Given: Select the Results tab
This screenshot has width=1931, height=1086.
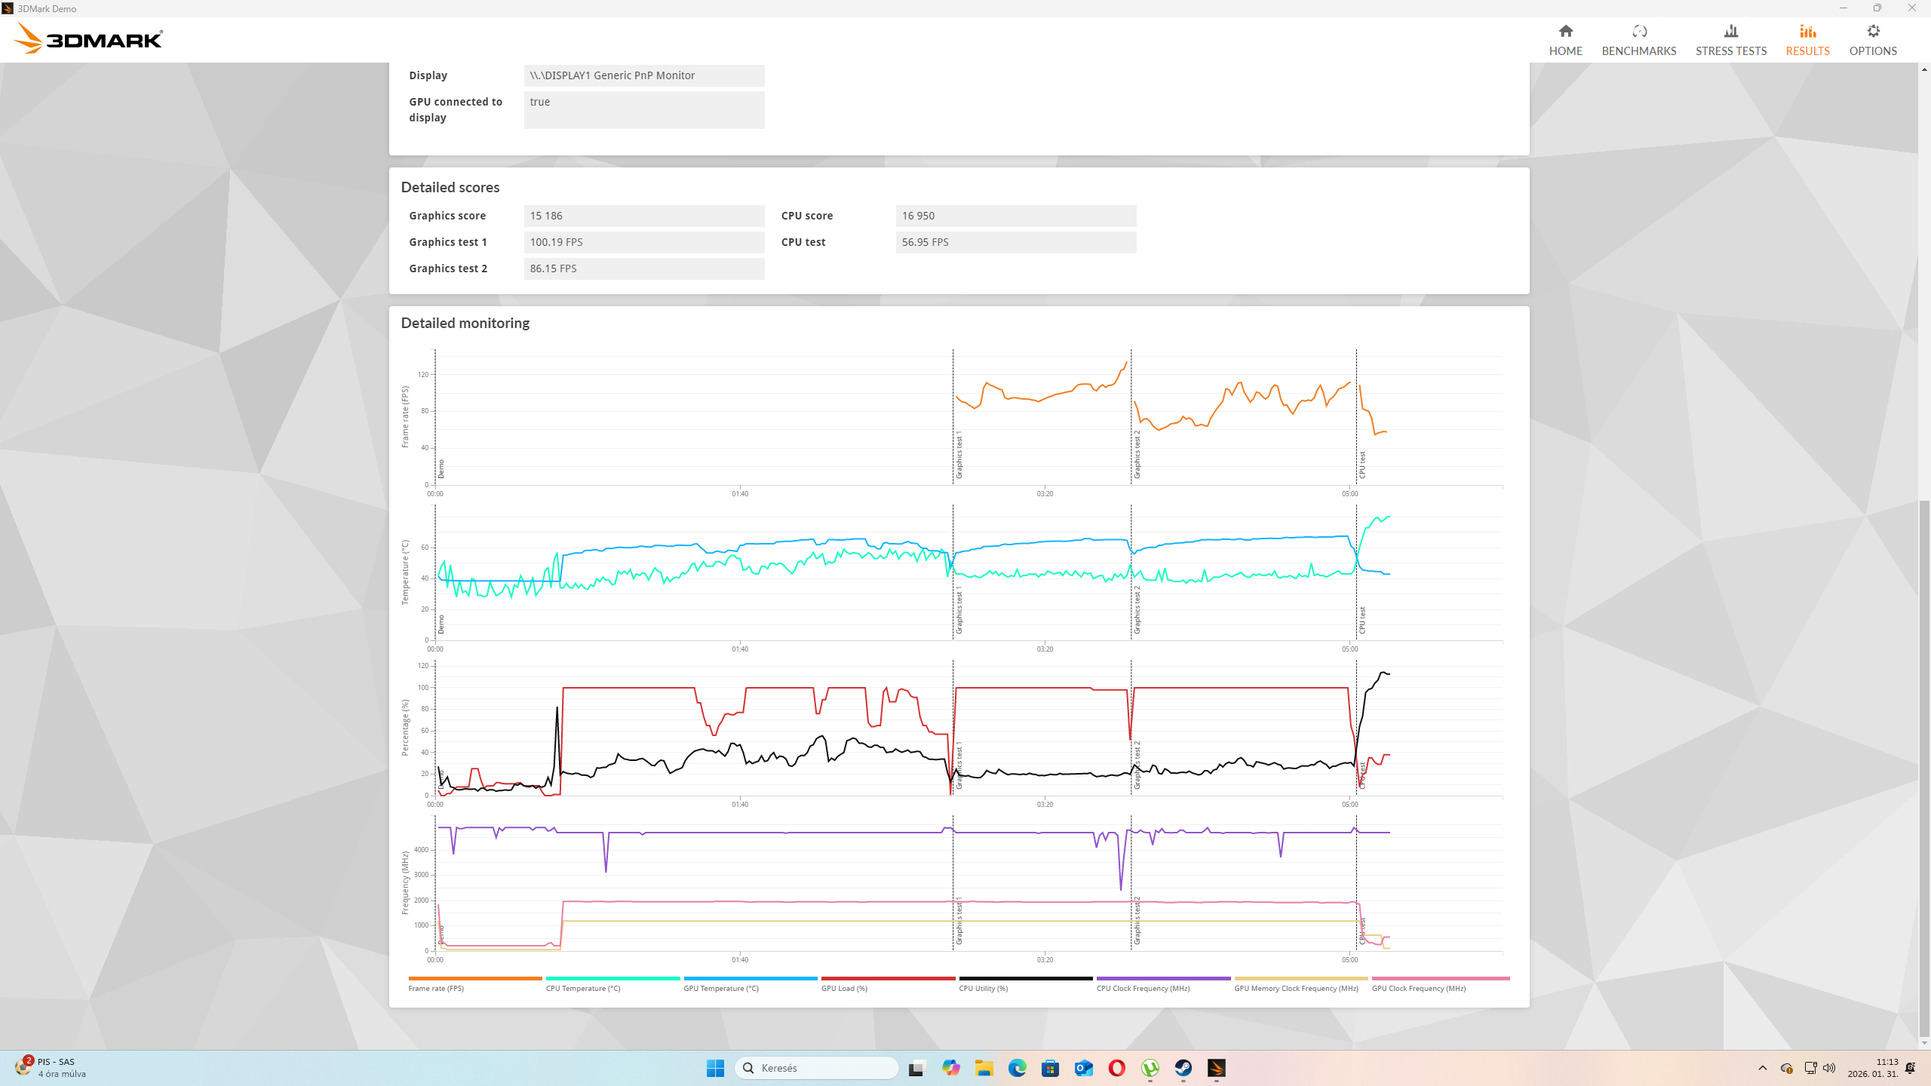Looking at the screenshot, I should coord(1807,40).
